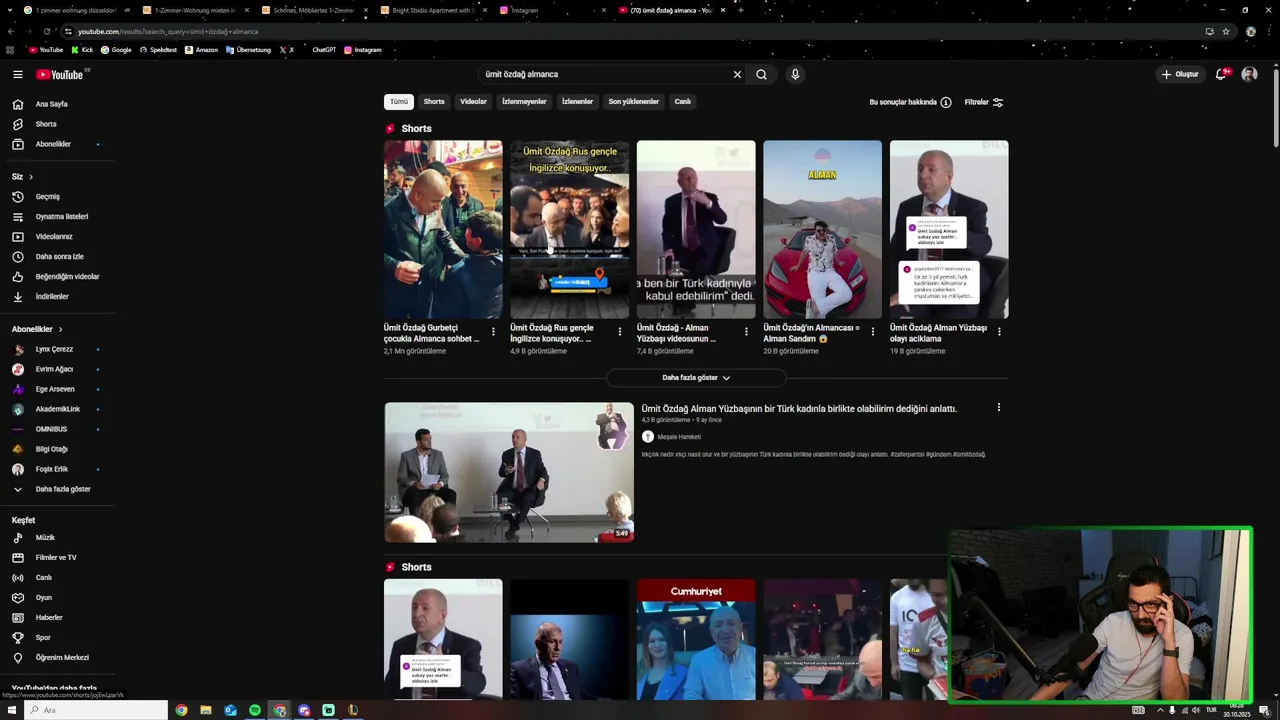This screenshot has height=720, width=1280.
Task: Select the İzlenenler filter chip
Action: click(x=577, y=102)
